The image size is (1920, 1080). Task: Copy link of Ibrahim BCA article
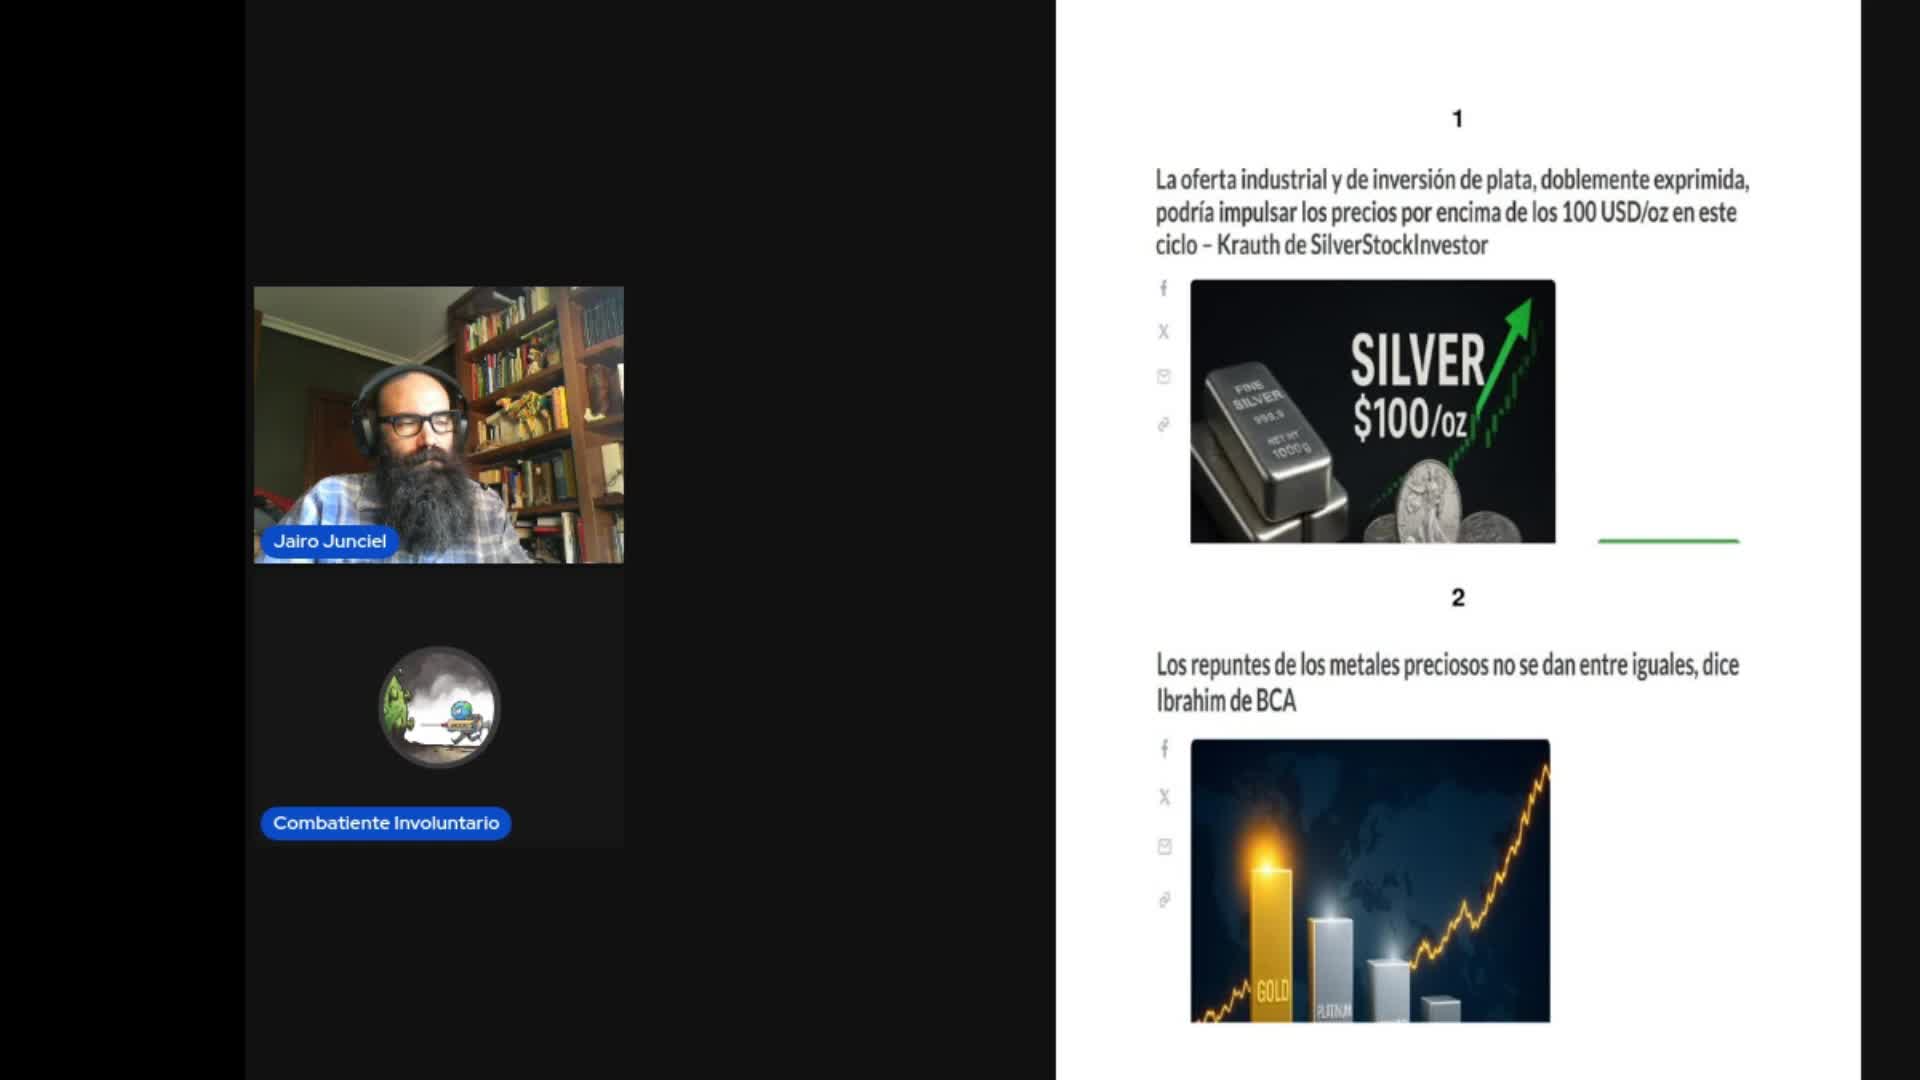pyautogui.click(x=1164, y=900)
